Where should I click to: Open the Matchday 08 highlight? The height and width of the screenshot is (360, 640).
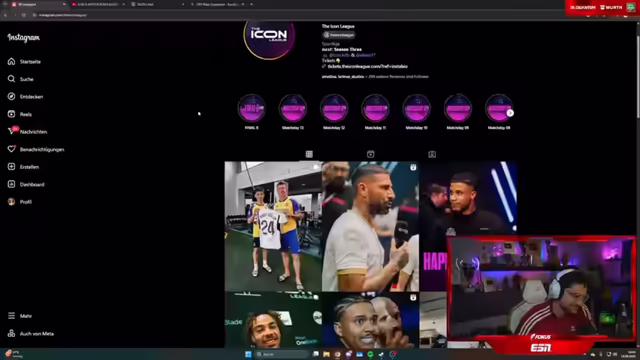498,109
